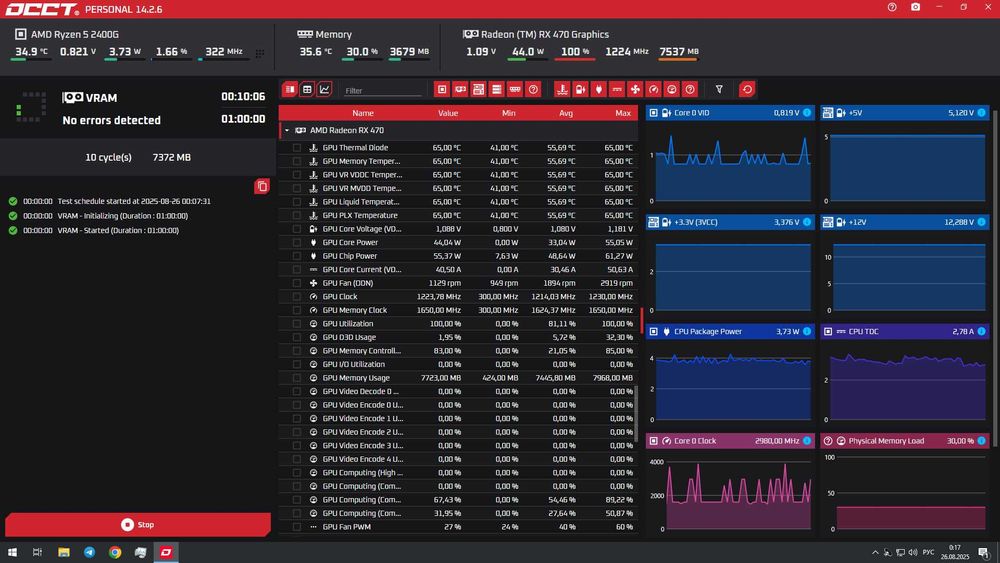The image size is (1000, 563).
Task: Open the help icon in title bar
Action: point(892,7)
